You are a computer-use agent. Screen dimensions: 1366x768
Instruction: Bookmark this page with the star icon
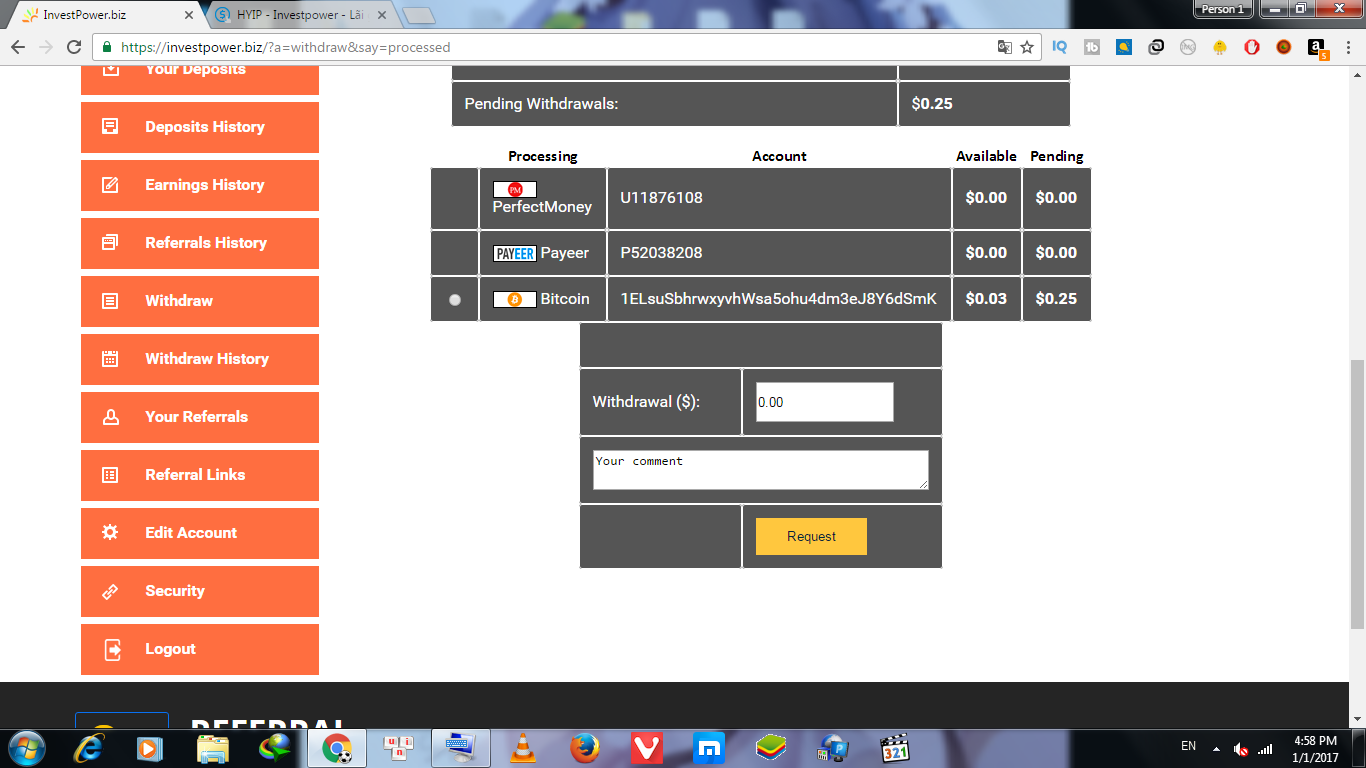tap(1027, 47)
